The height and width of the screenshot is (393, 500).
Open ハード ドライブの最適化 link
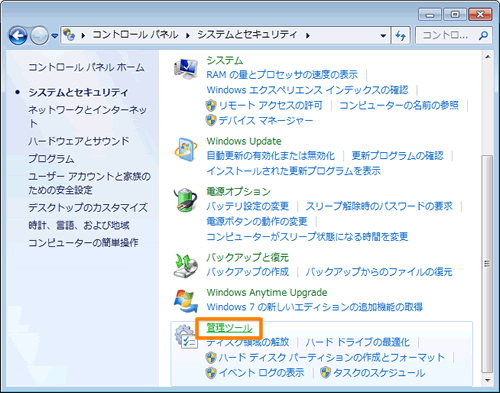[x=358, y=342]
